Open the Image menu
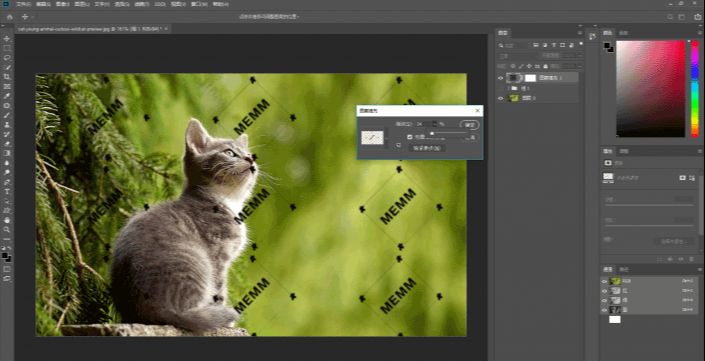Screen dimensions: 705x361 (x=62, y=4)
